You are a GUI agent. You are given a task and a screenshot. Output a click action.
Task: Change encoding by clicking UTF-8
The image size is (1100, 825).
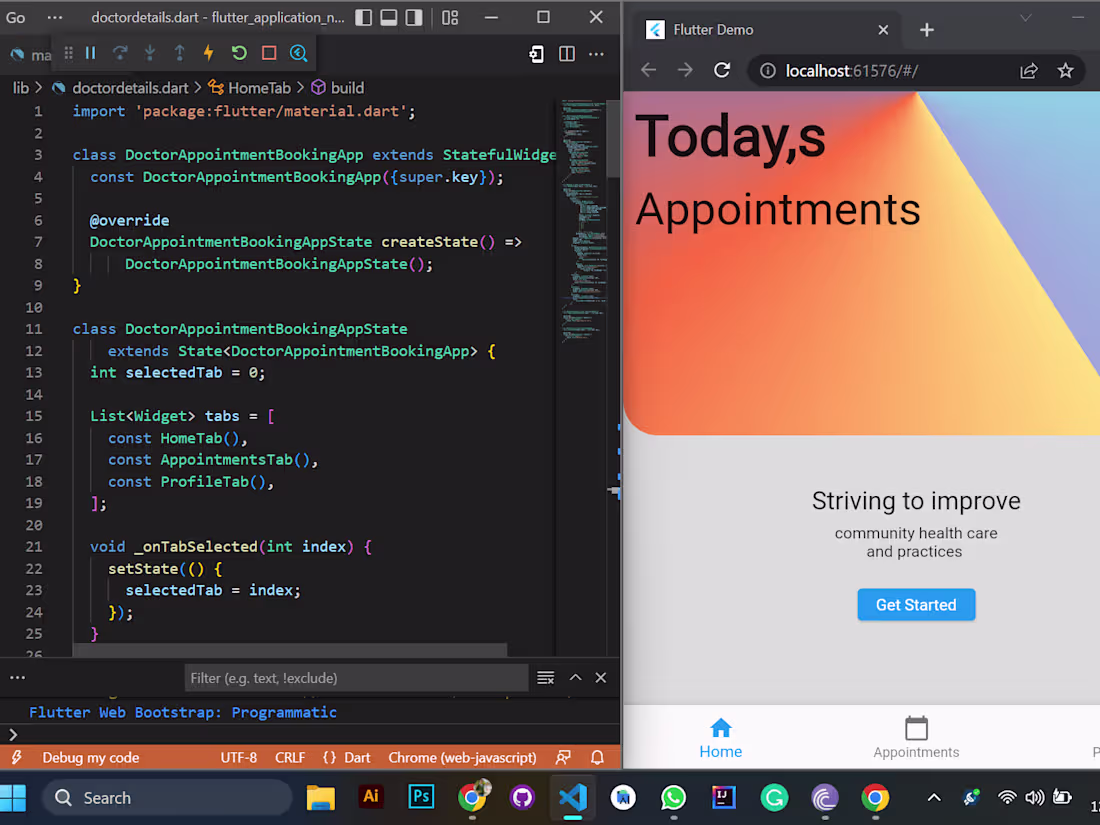pos(239,757)
